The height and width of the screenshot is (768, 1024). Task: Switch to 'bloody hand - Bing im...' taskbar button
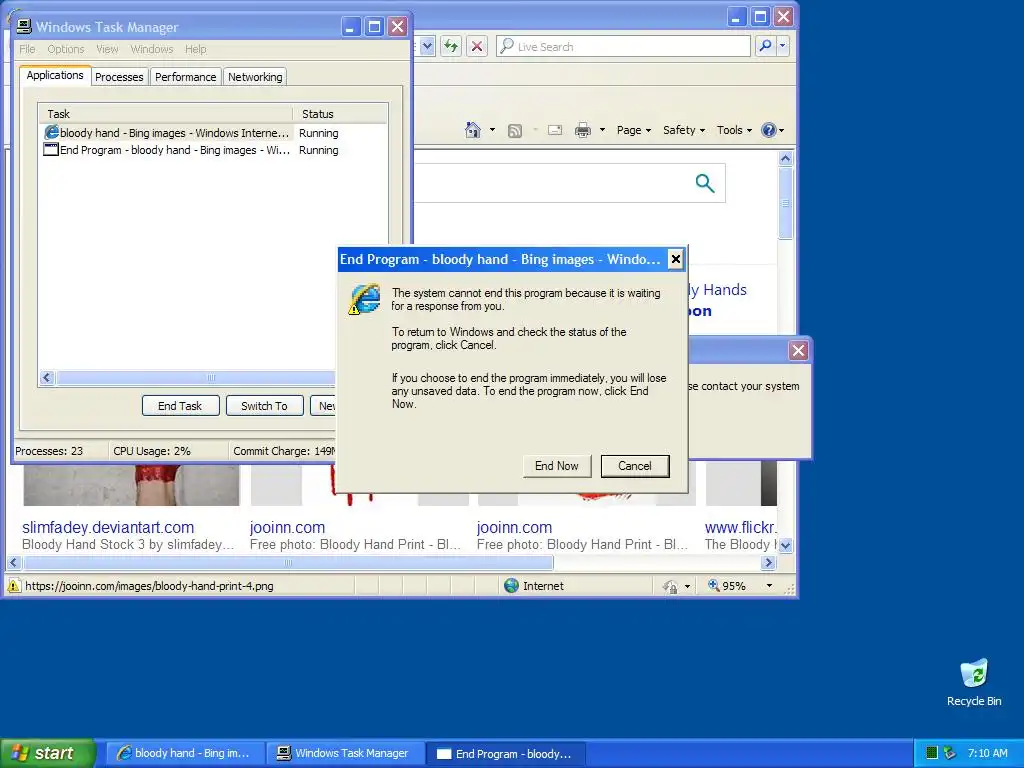click(x=186, y=753)
